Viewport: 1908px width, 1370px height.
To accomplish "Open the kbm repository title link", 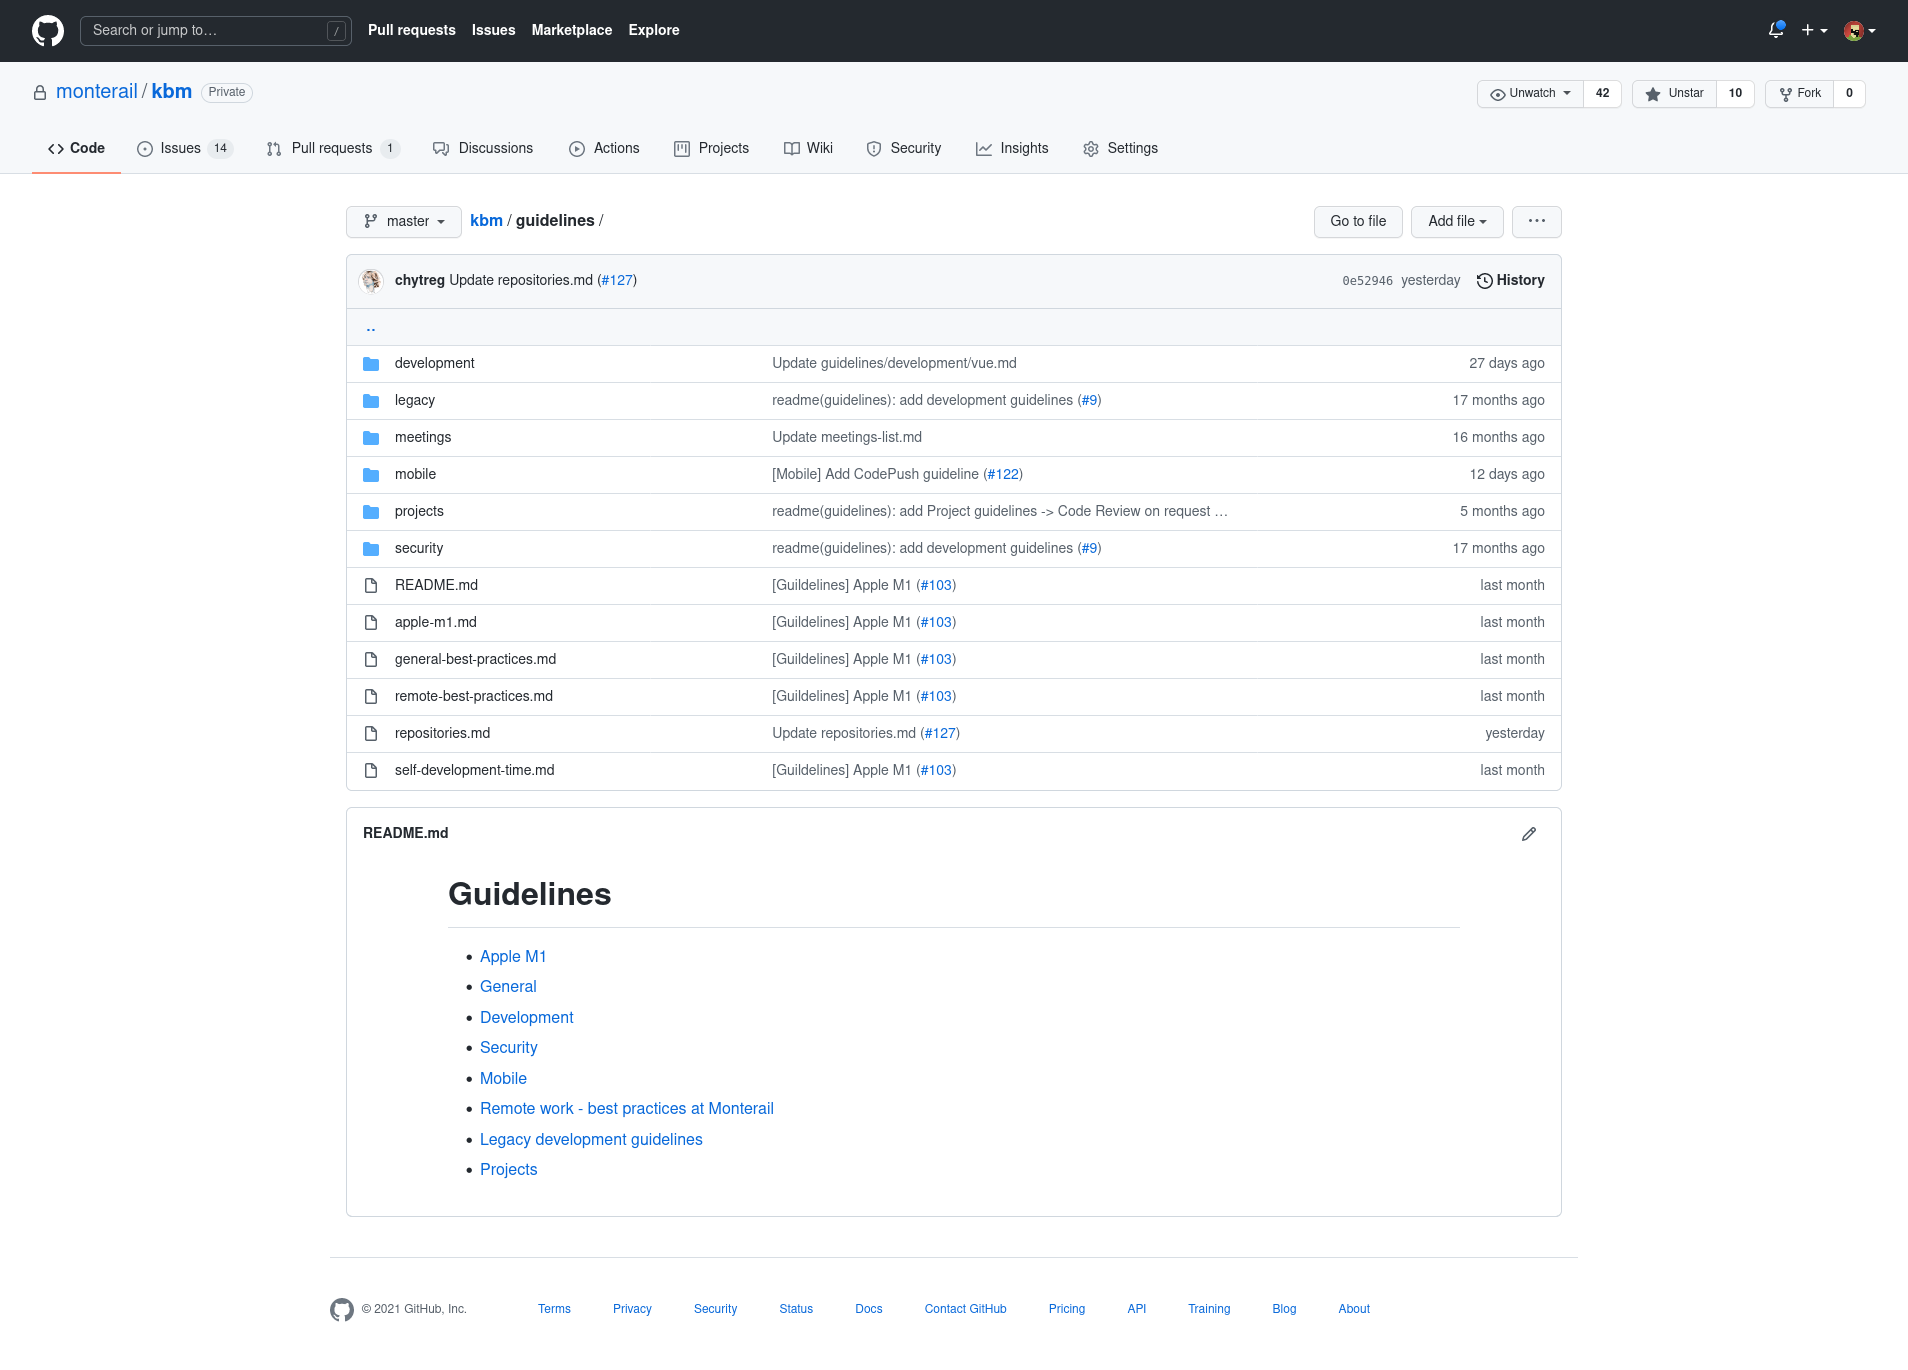I will click(171, 91).
